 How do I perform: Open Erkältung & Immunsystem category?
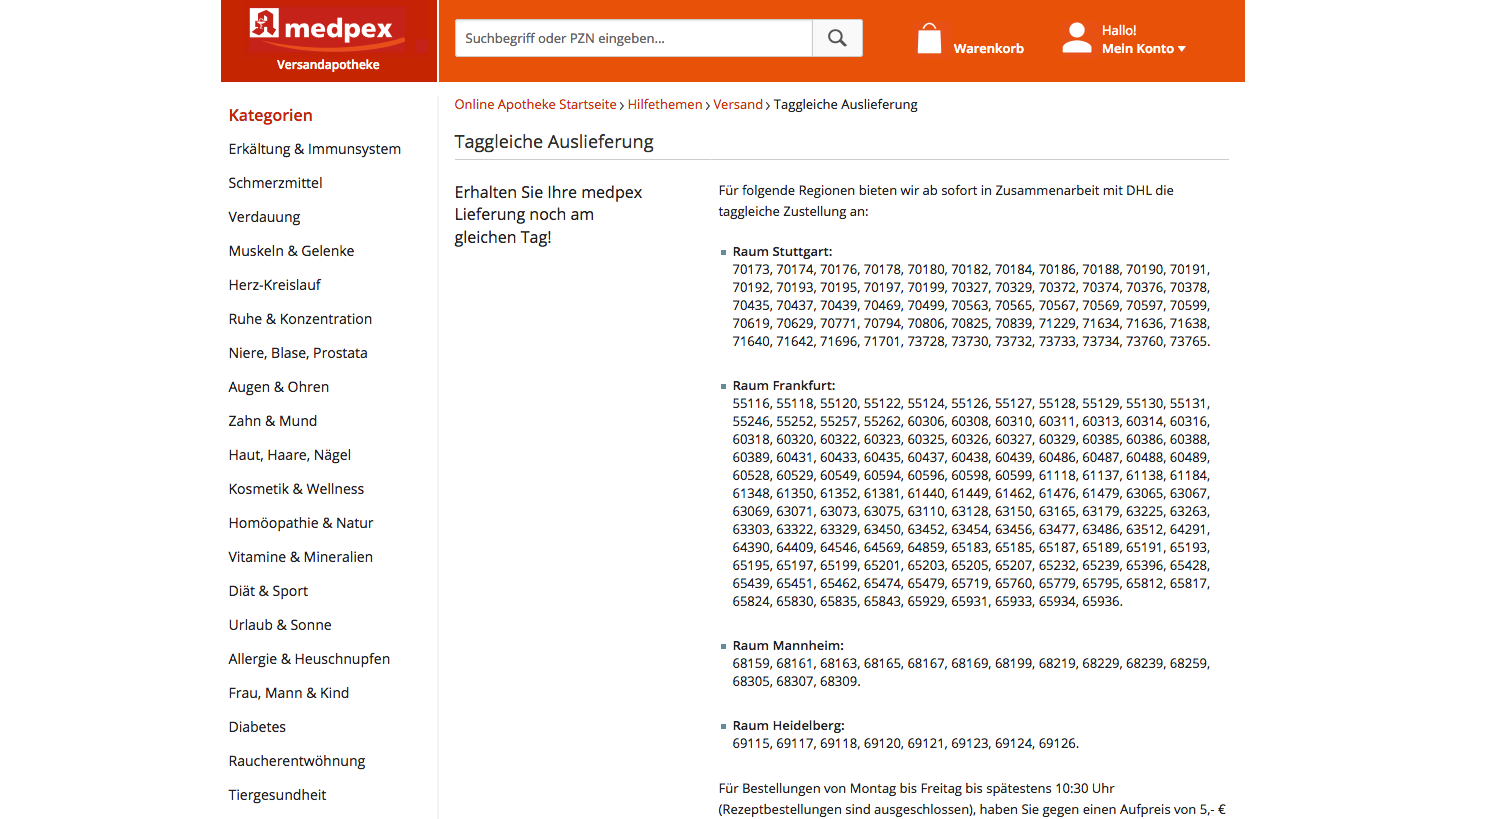(314, 149)
